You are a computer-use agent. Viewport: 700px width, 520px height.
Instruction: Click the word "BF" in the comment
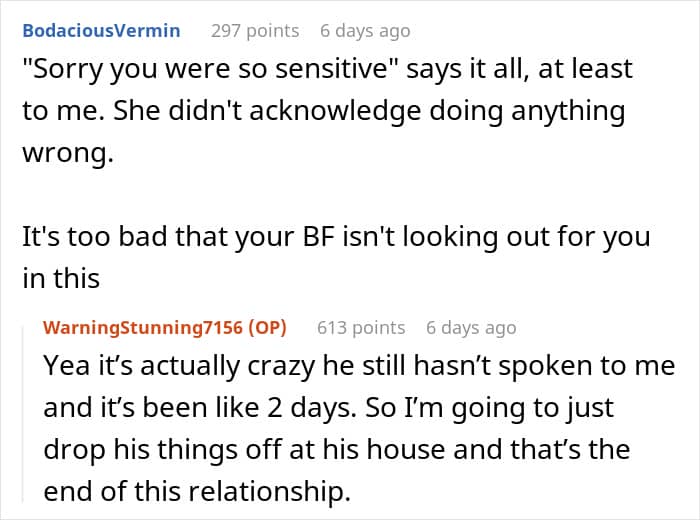[x=319, y=237]
